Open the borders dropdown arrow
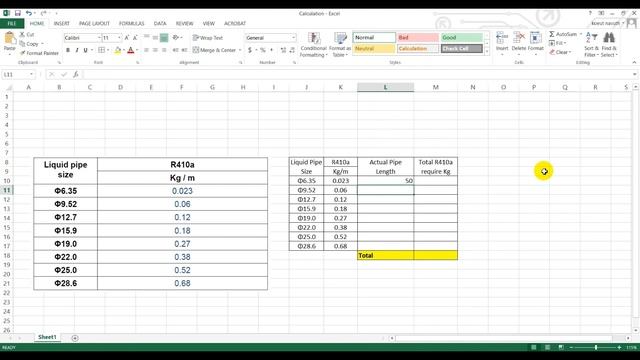640x360 pixels. (108, 50)
